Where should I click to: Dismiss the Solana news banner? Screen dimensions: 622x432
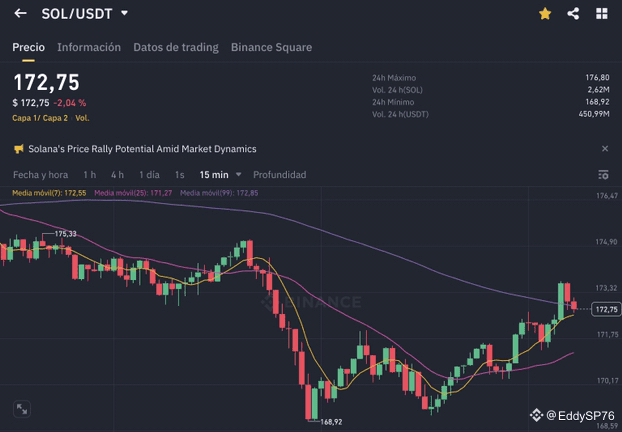[604, 149]
